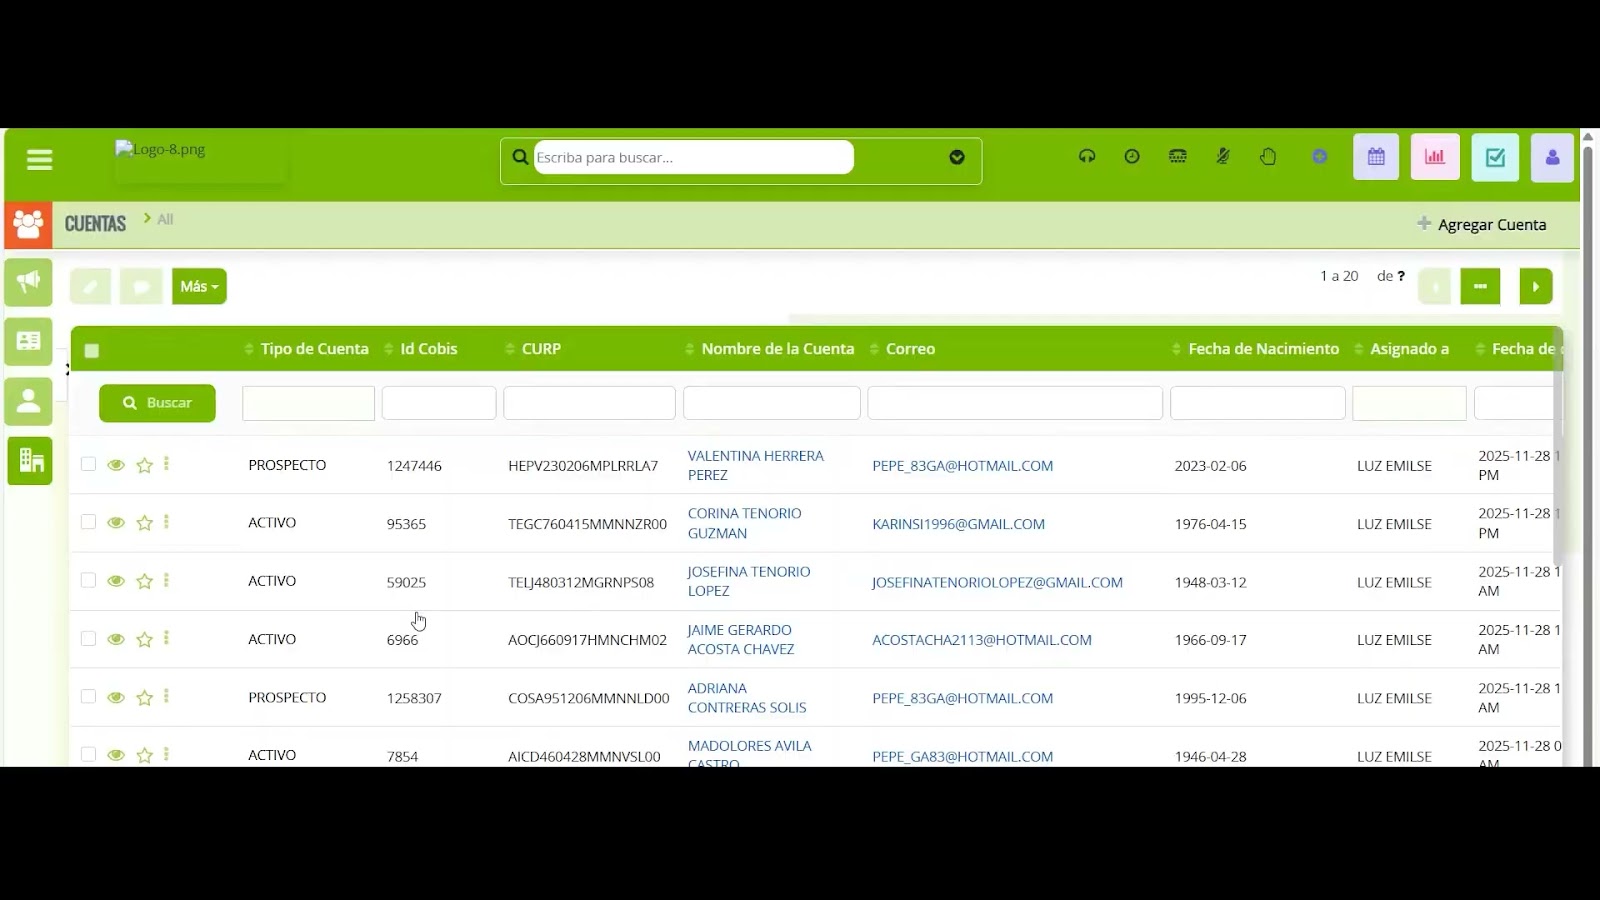Open the headset call center icon
1600x900 pixels.
[x=1087, y=157]
